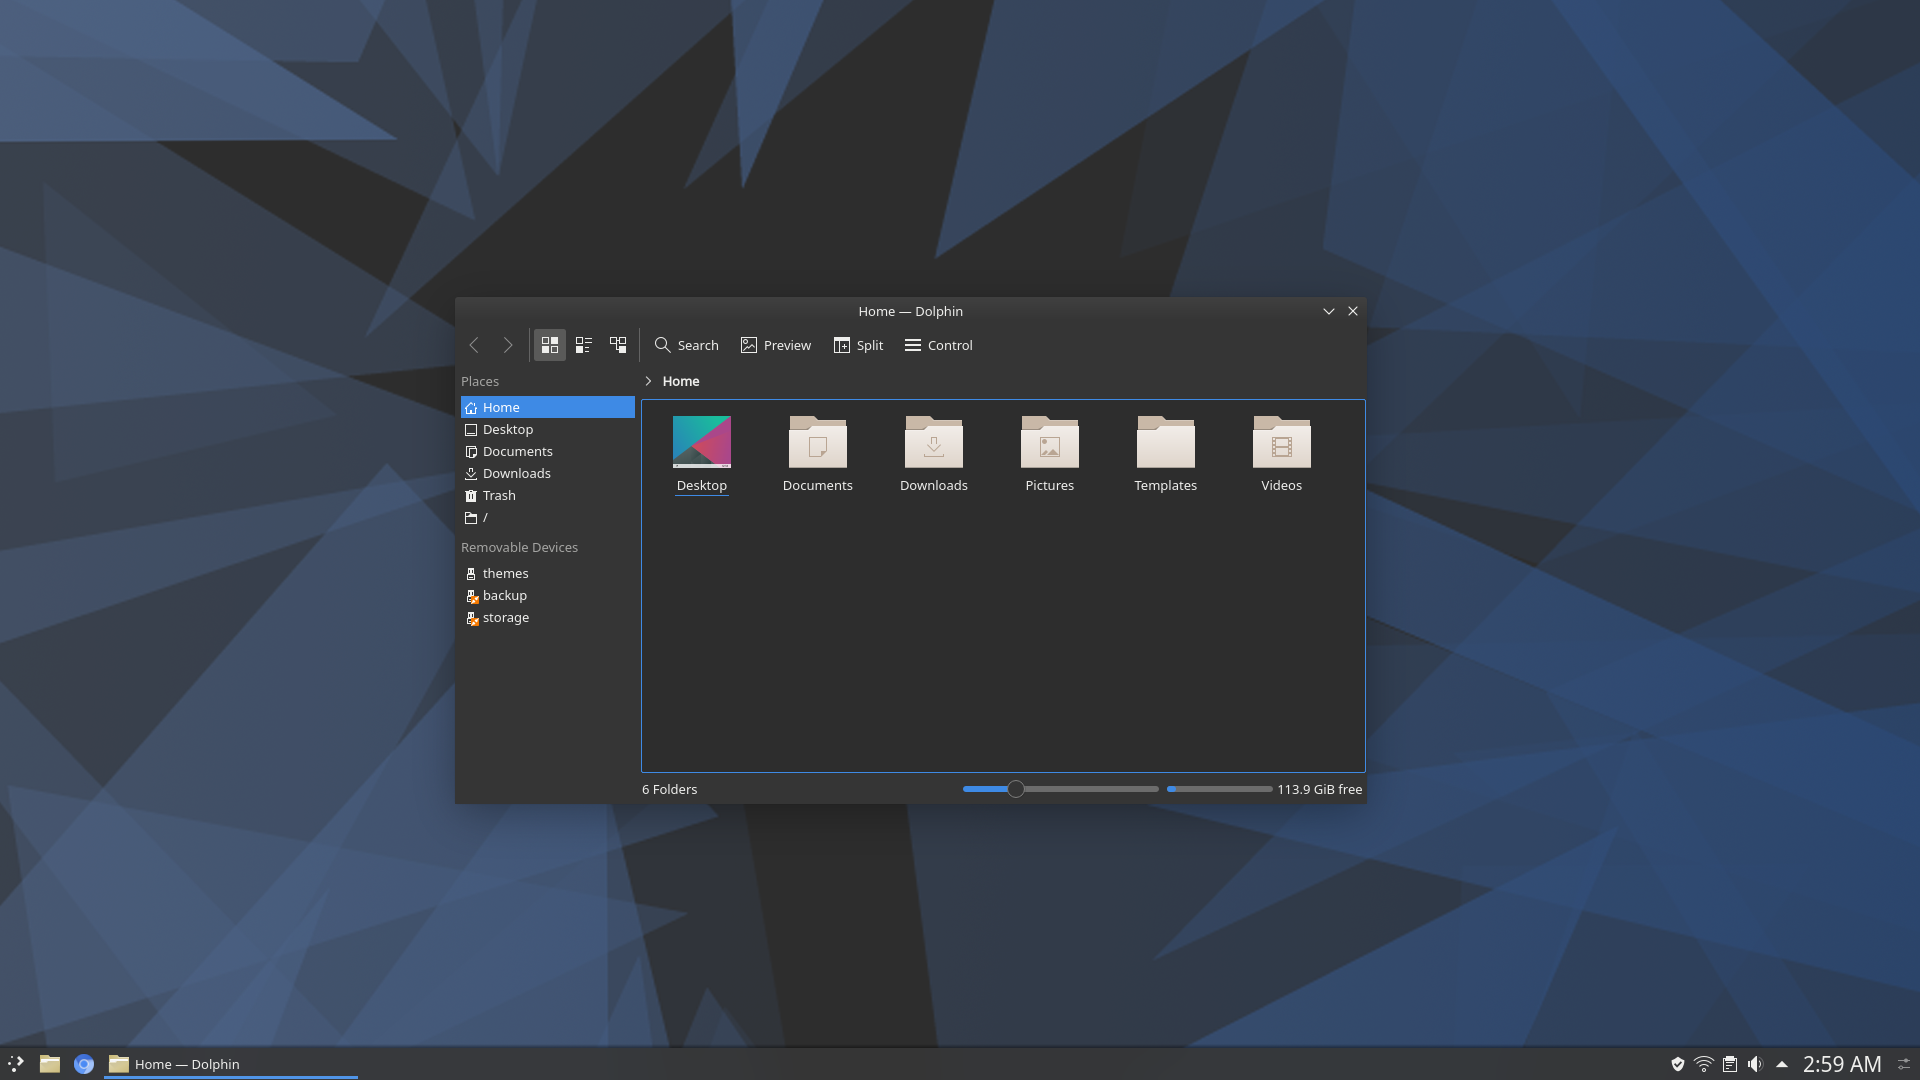Switch to Compact view mode
The height and width of the screenshot is (1080, 1920).
tap(584, 345)
